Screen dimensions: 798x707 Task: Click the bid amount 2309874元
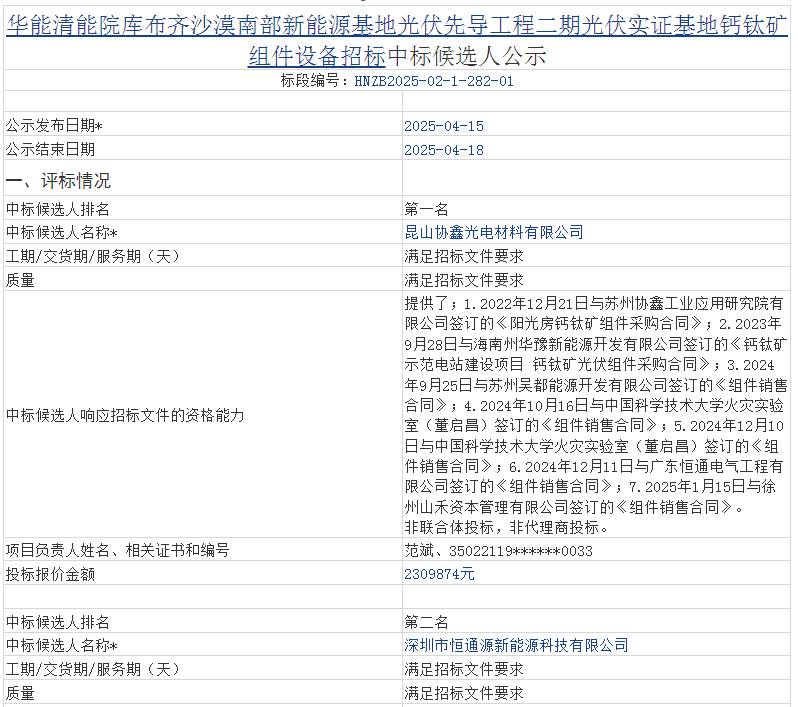pyautogui.click(x=439, y=574)
